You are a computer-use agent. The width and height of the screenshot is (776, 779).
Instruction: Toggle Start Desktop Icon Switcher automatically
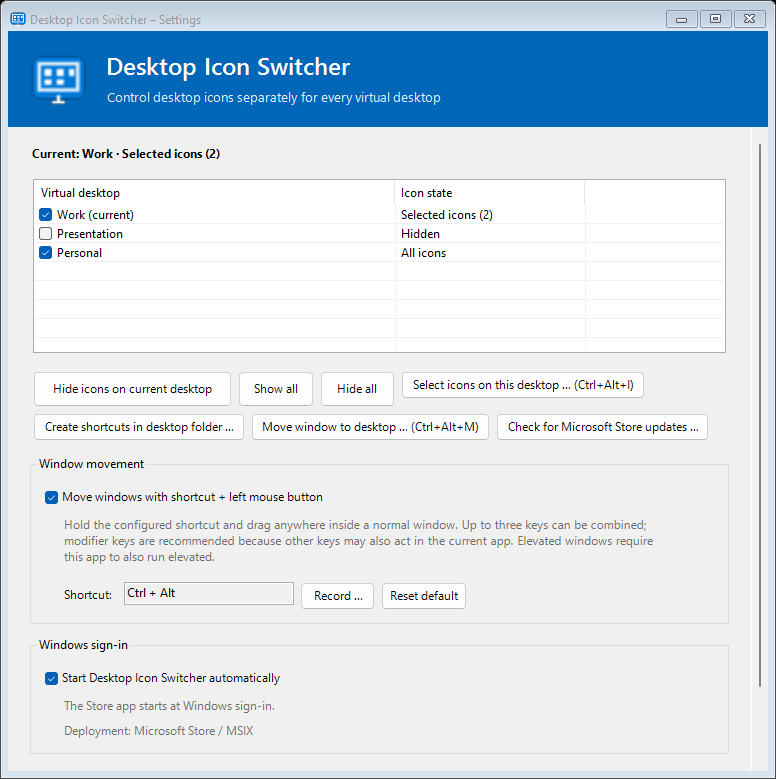51,678
